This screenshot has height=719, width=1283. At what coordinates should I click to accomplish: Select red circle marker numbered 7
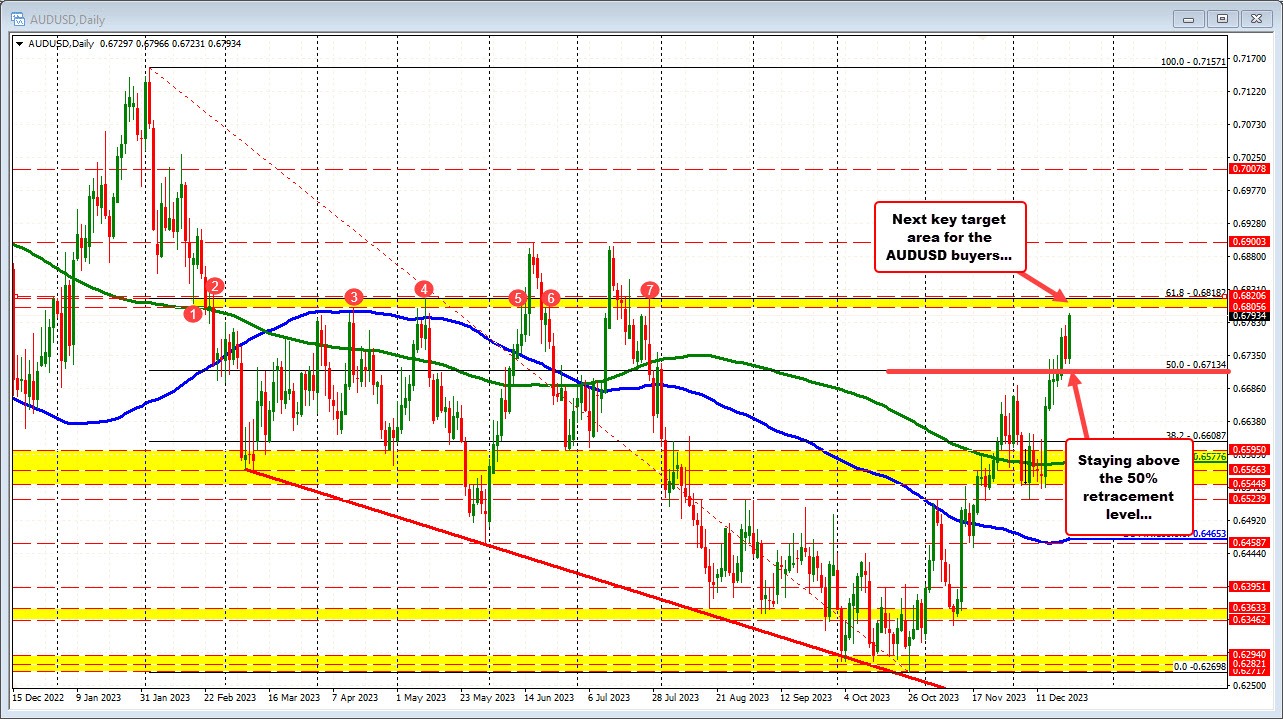[x=648, y=290]
